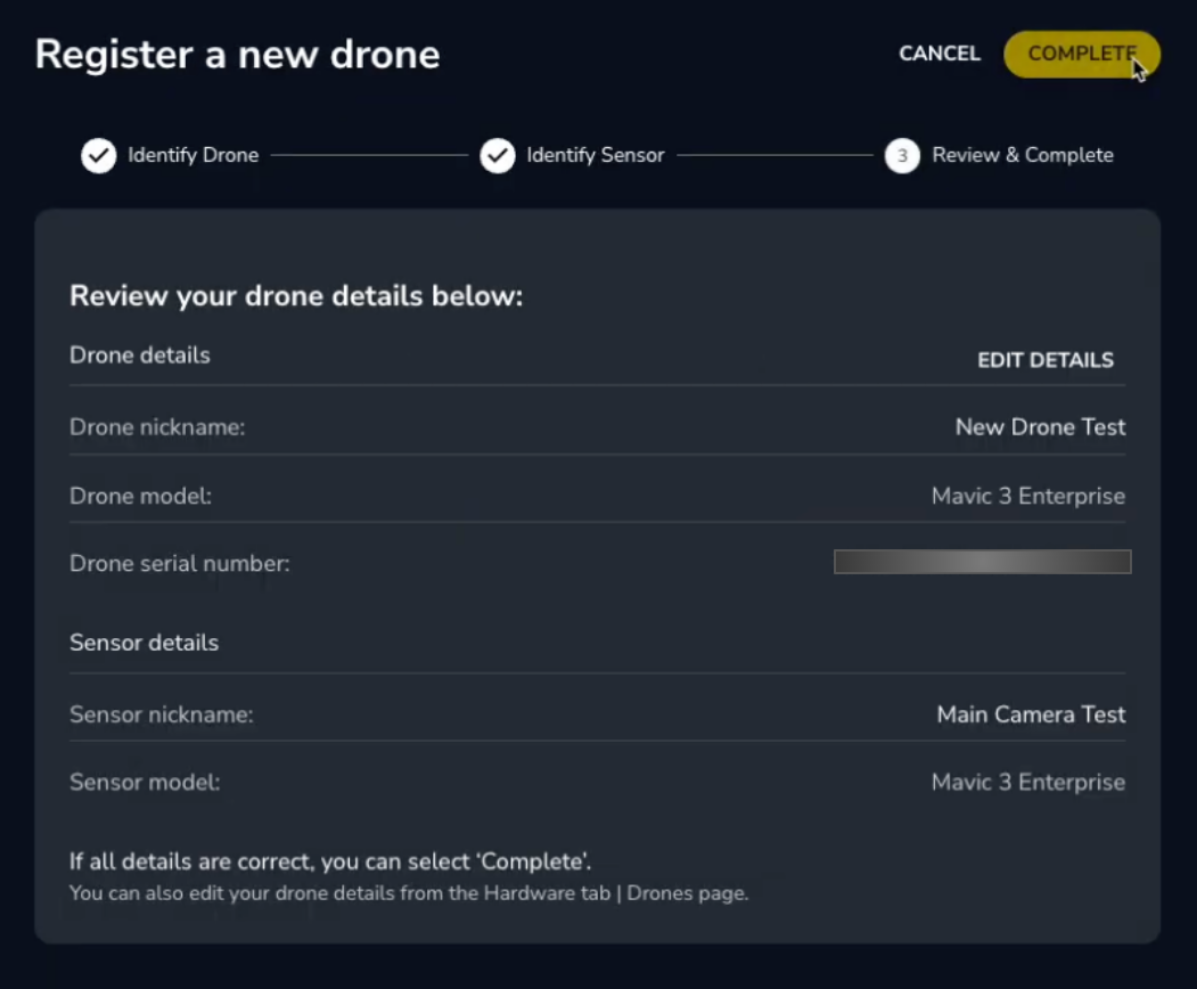
Task: Select the Review & Complete step circle
Action: pyautogui.click(x=901, y=156)
